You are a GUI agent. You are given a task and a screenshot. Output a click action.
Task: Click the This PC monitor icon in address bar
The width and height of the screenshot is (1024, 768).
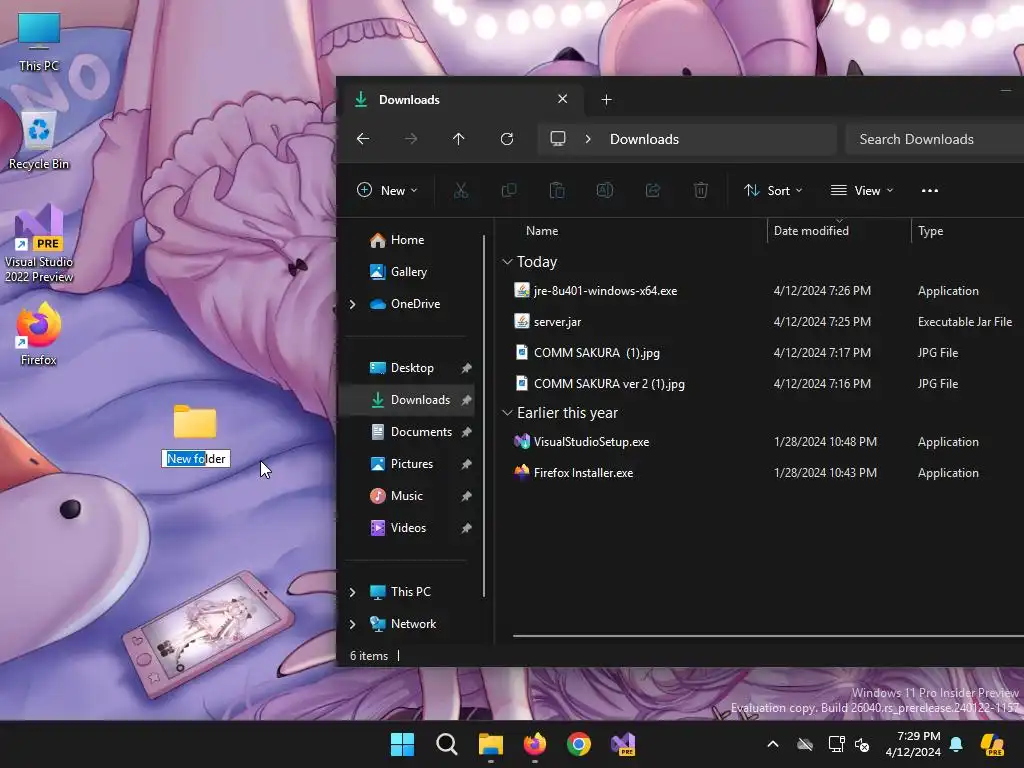[x=558, y=139]
